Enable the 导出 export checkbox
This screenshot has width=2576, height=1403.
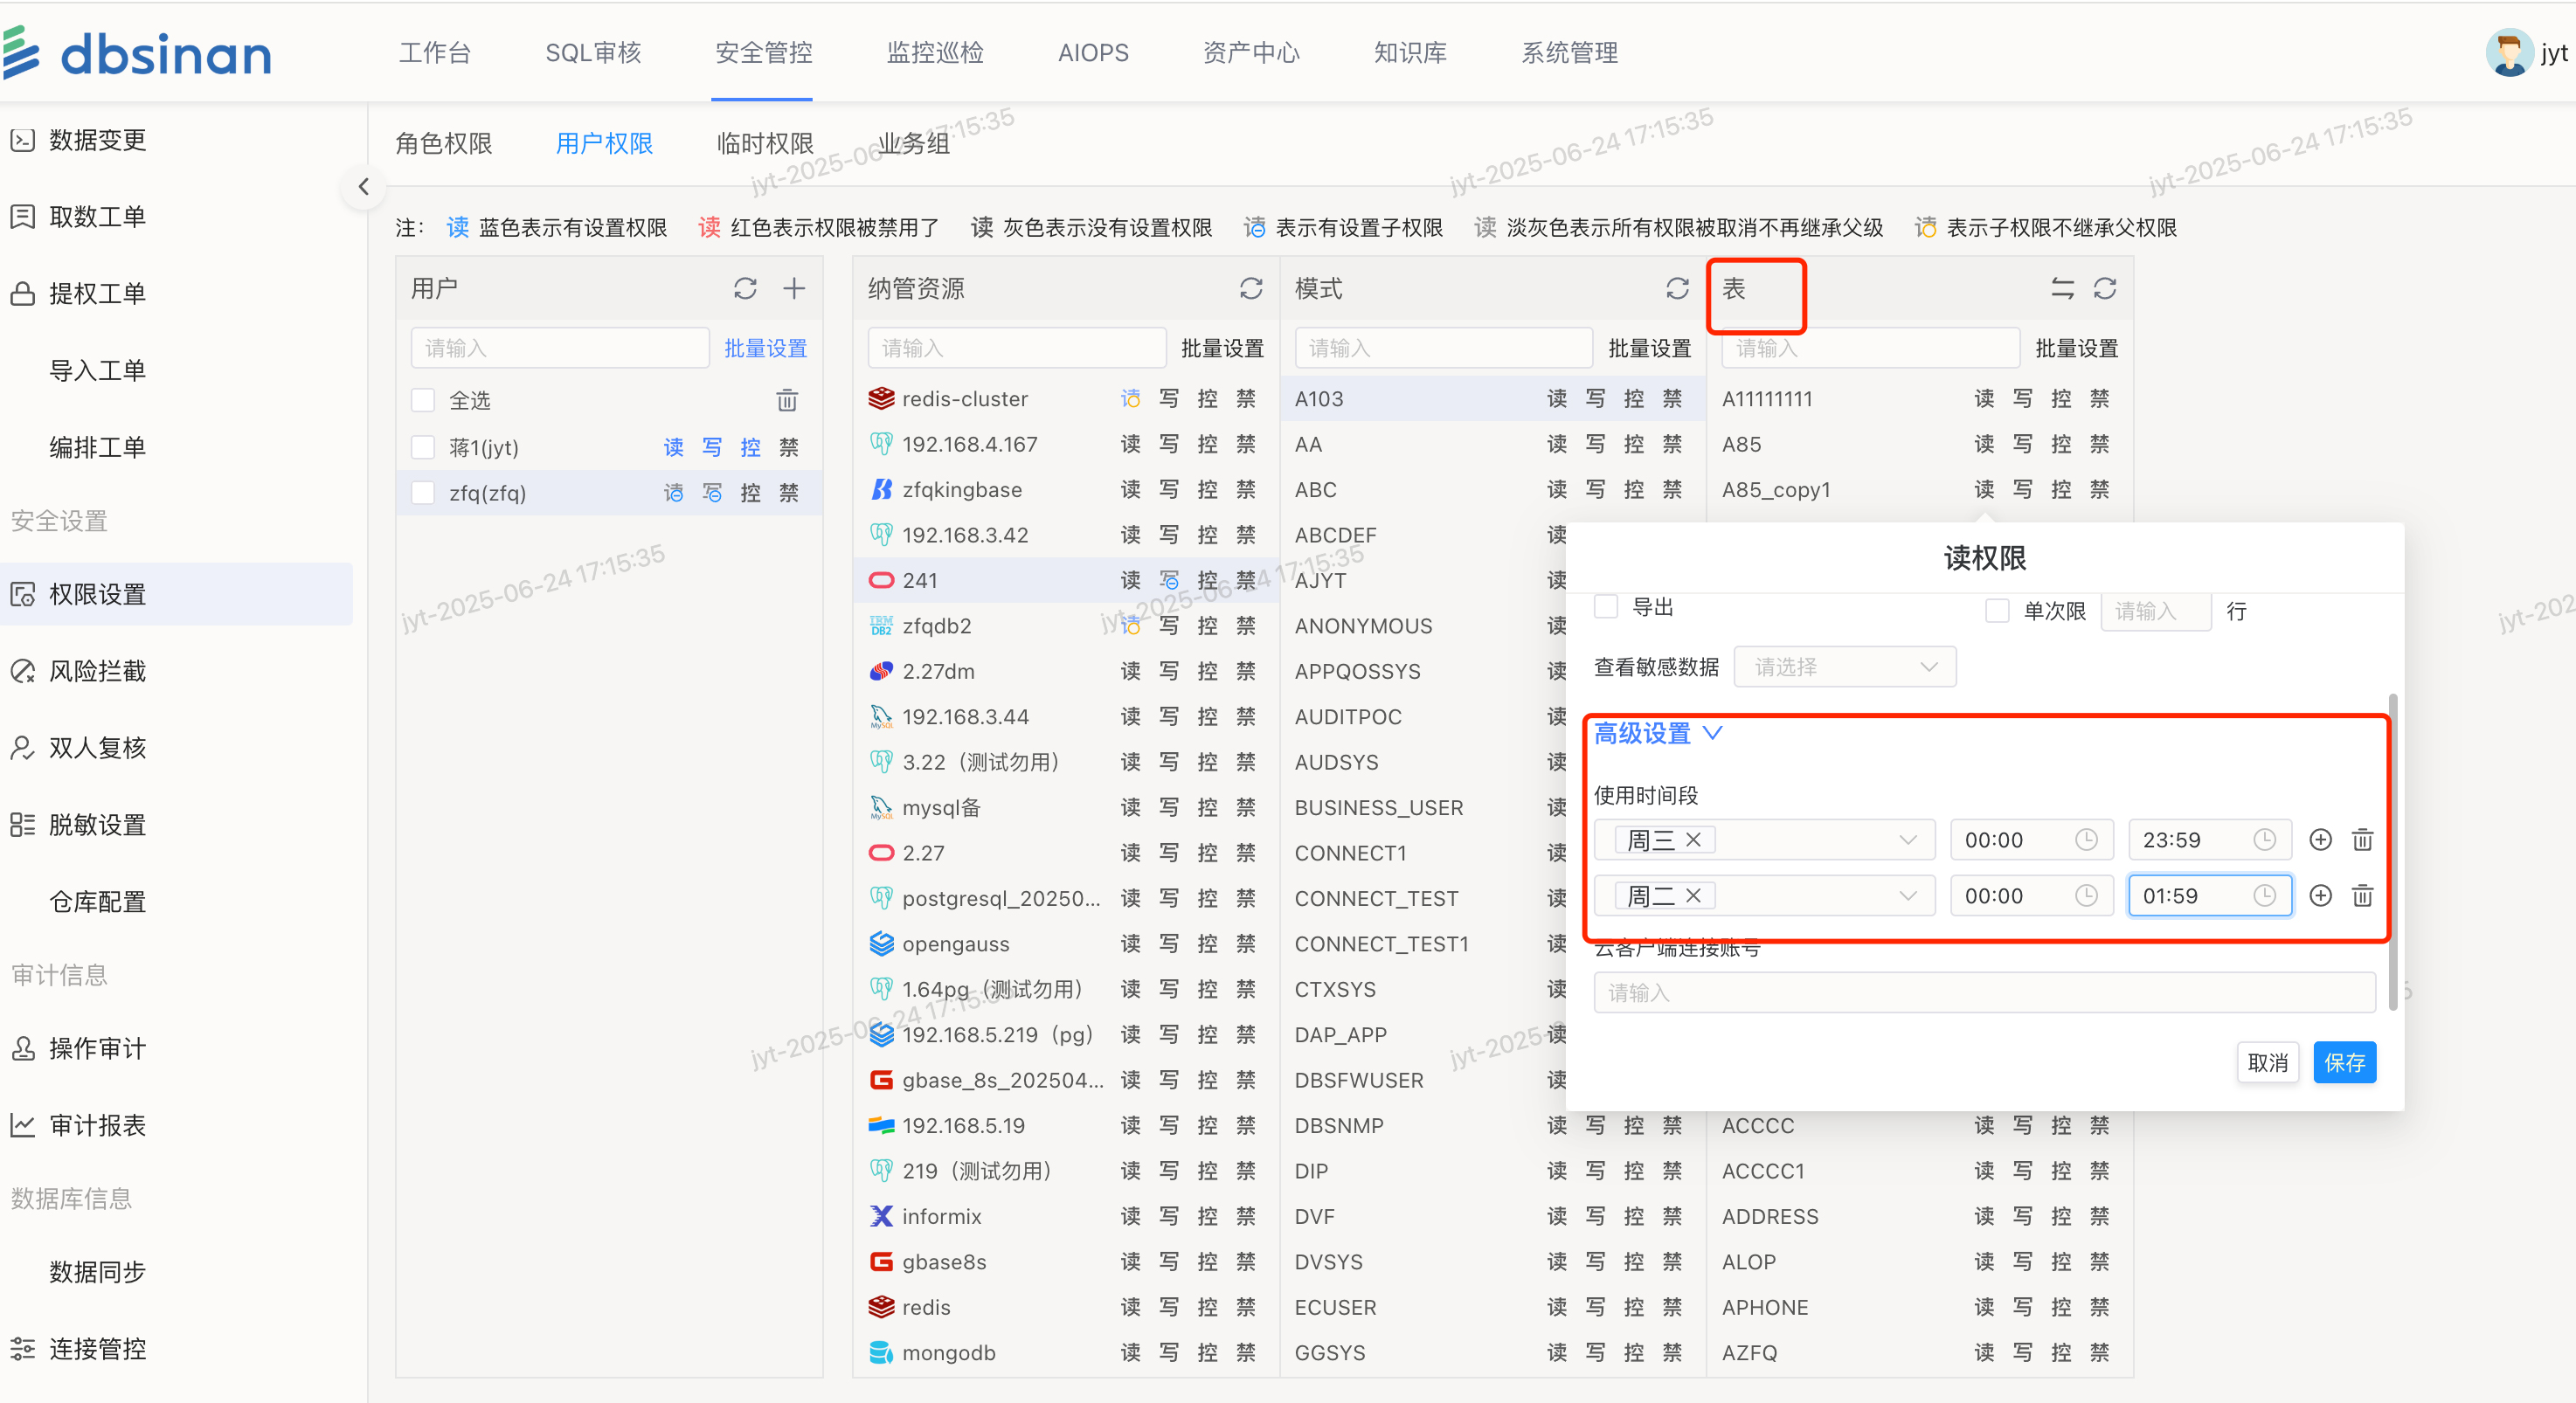(1606, 607)
